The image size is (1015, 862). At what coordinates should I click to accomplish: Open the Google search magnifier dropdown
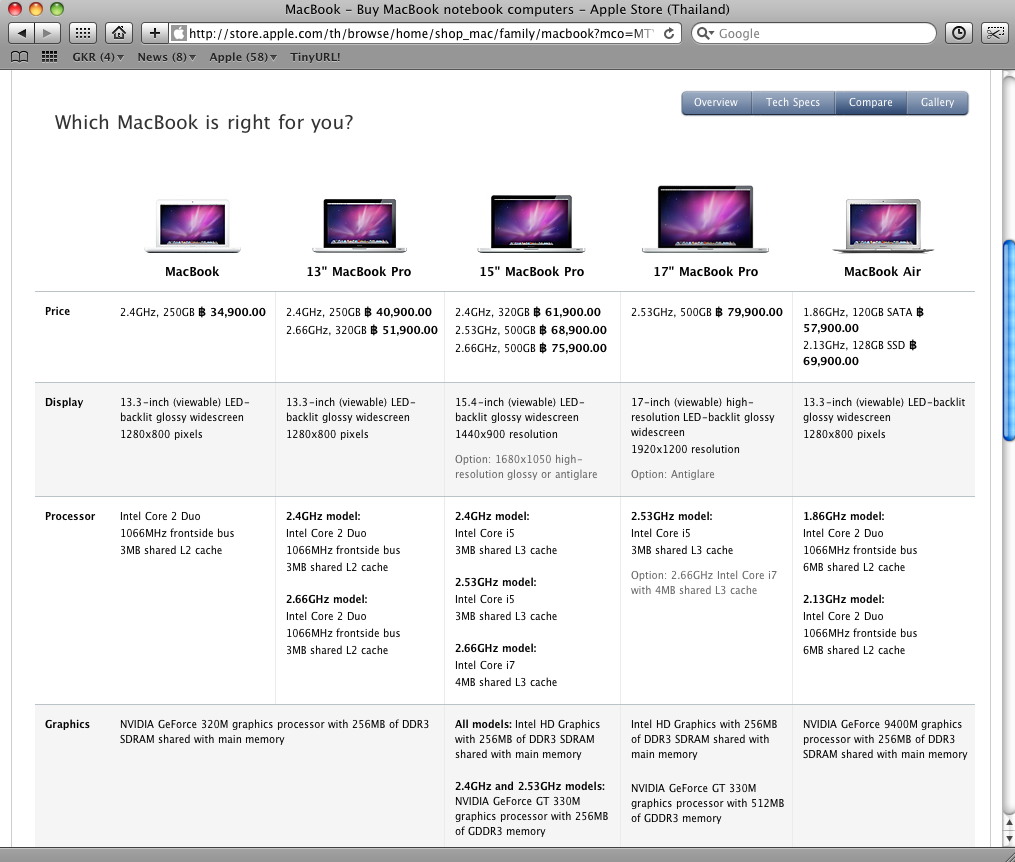pyautogui.click(x=705, y=33)
